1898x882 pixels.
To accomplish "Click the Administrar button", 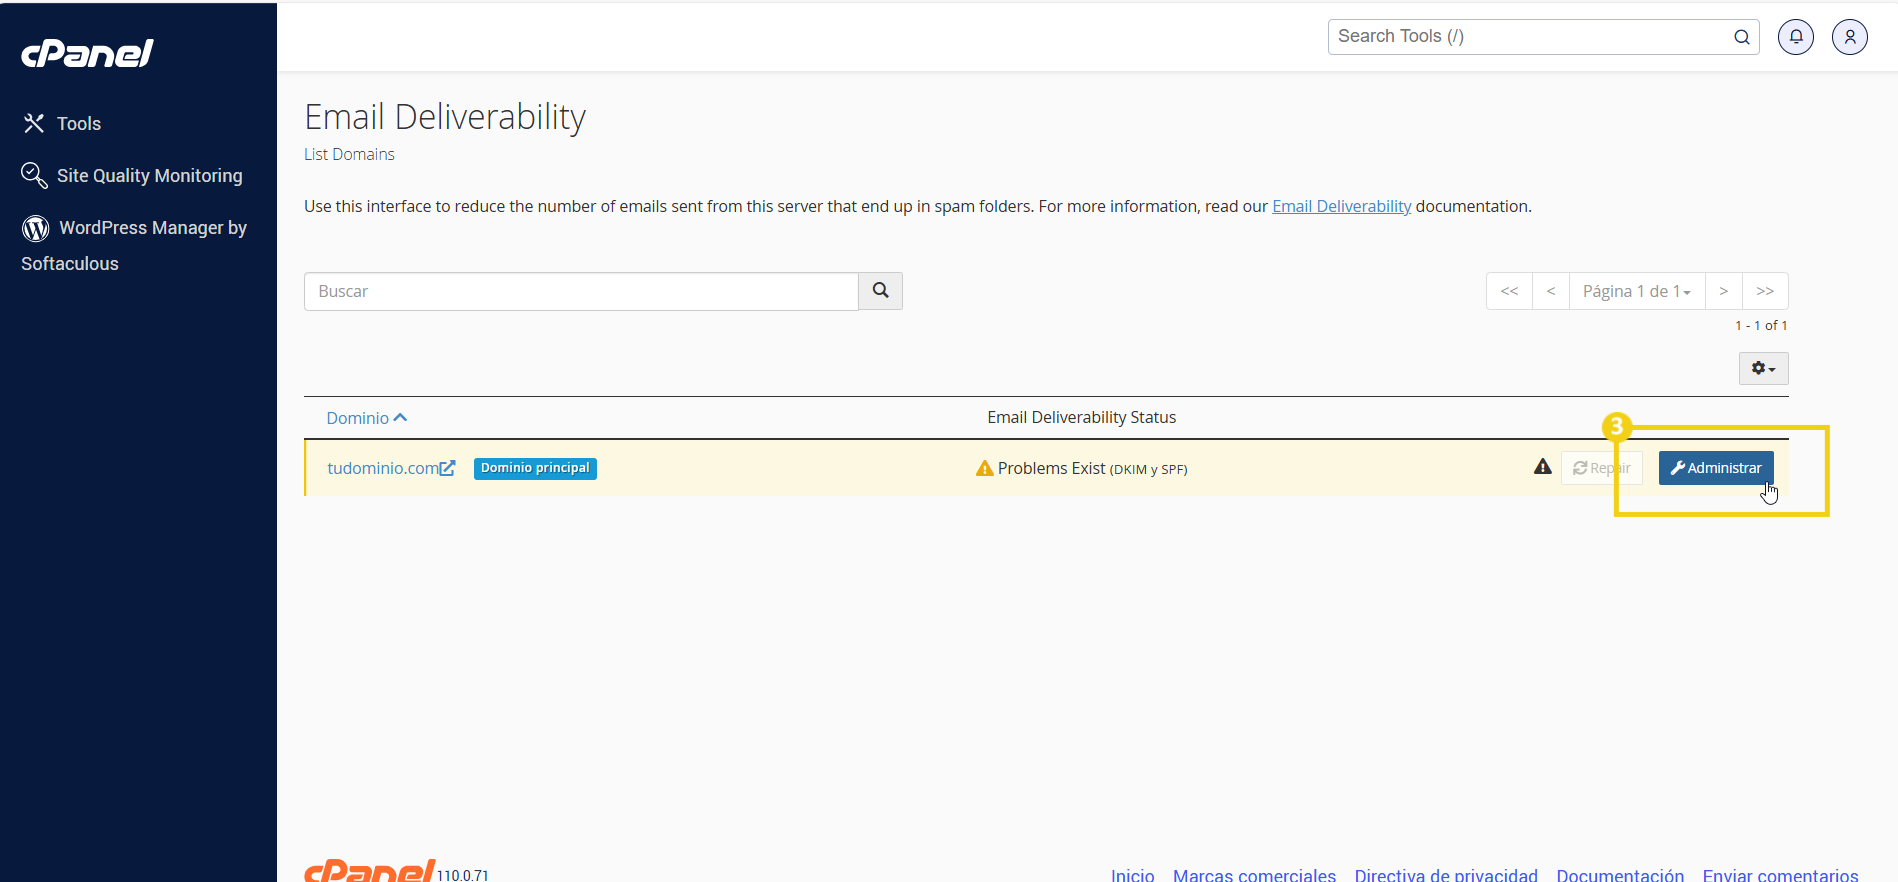I will (x=1715, y=468).
